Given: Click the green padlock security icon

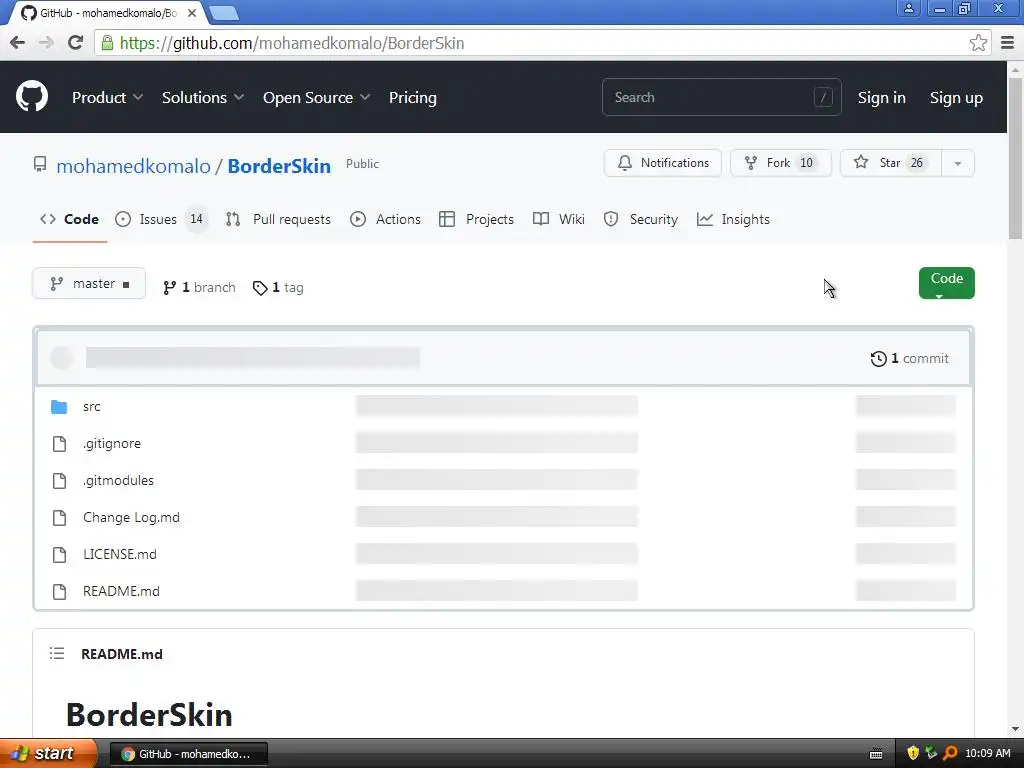Looking at the screenshot, I should point(107,43).
